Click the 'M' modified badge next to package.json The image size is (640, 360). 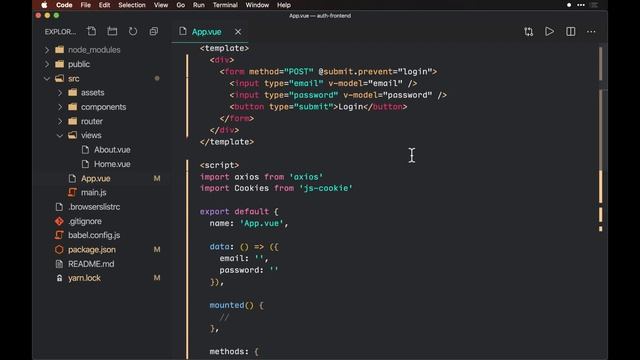point(157,249)
